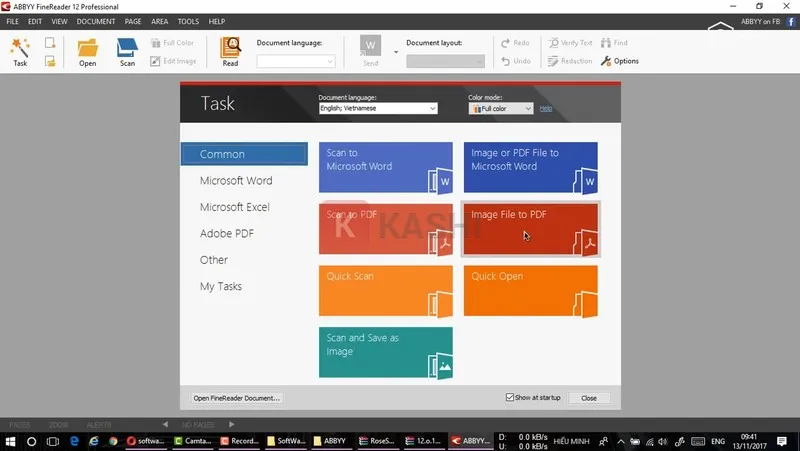The height and width of the screenshot is (451, 800).
Task: Click the Cortana circle taskbar icon
Action: click(31, 441)
